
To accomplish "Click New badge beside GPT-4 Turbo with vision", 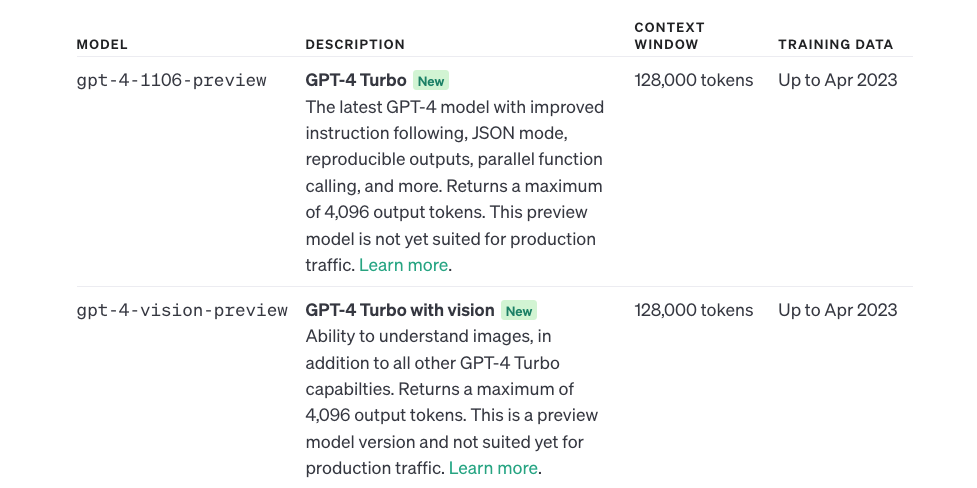I will 518,311.
